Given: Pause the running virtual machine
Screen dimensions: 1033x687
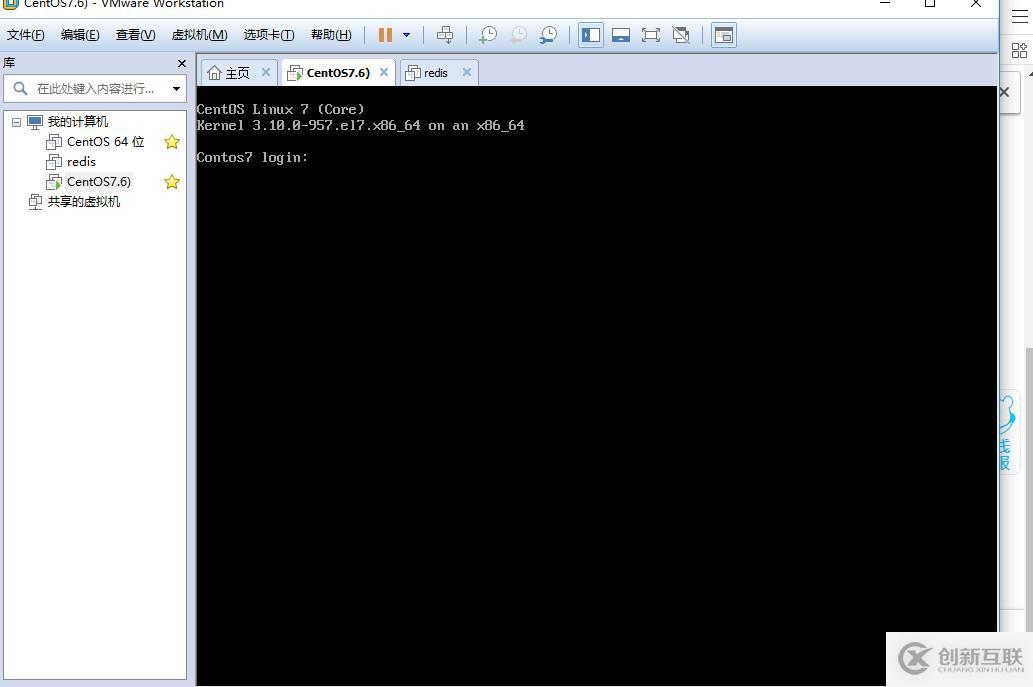Looking at the screenshot, I should tap(385, 35).
